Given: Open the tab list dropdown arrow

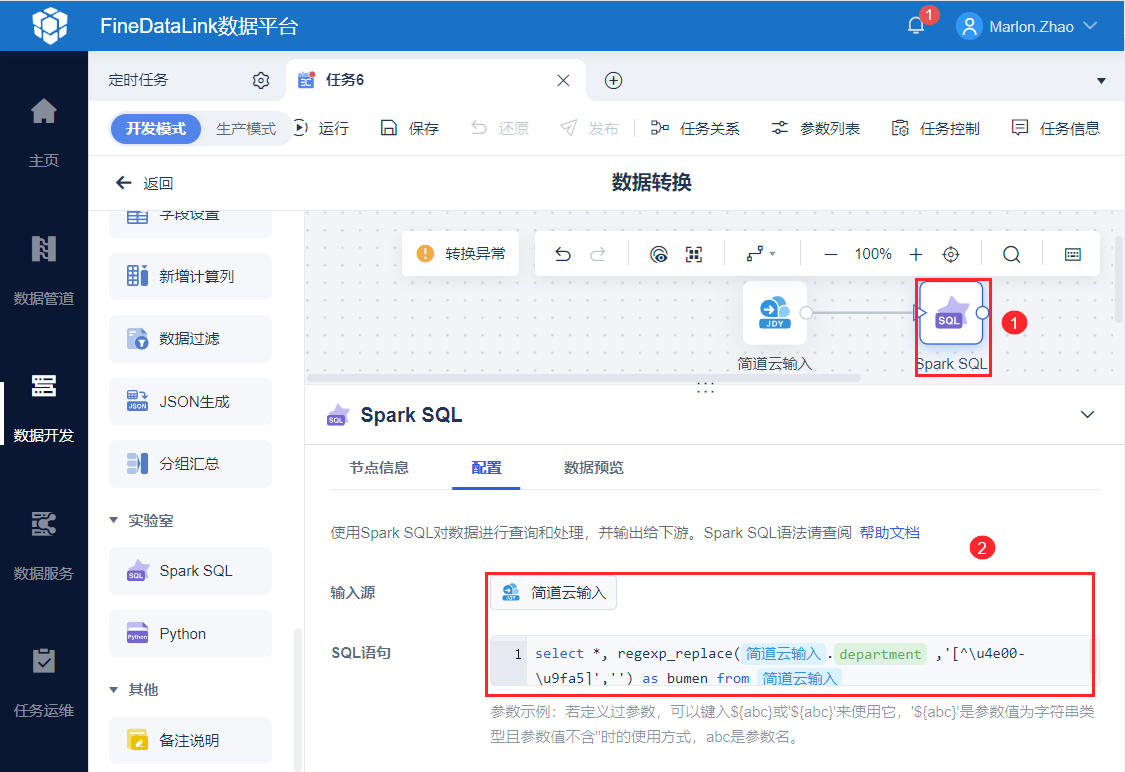Looking at the screenshot, I should [x=1101, y=80].
